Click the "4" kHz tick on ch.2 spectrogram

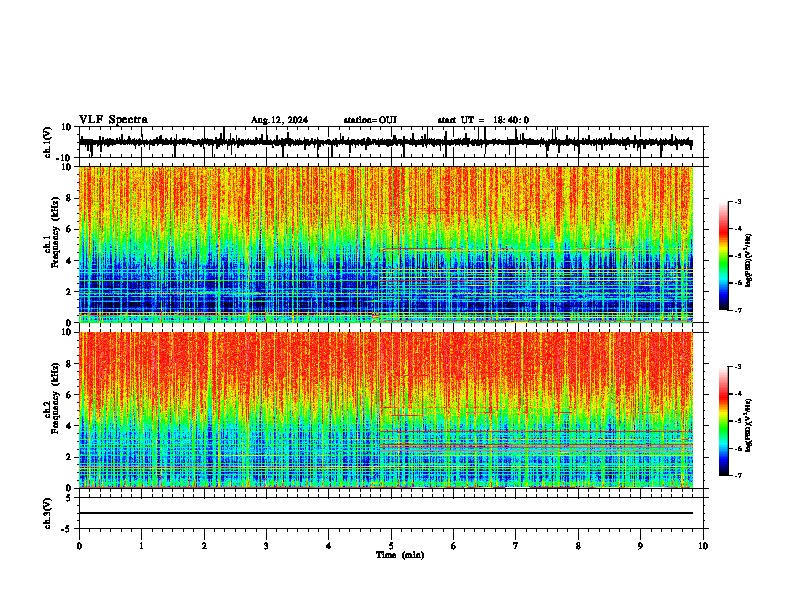[x=70, y=426]
